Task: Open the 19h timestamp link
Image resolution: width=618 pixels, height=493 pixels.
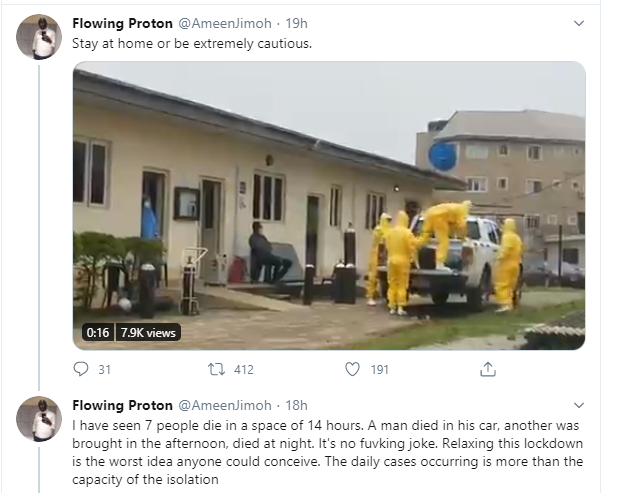Action: 296,23
